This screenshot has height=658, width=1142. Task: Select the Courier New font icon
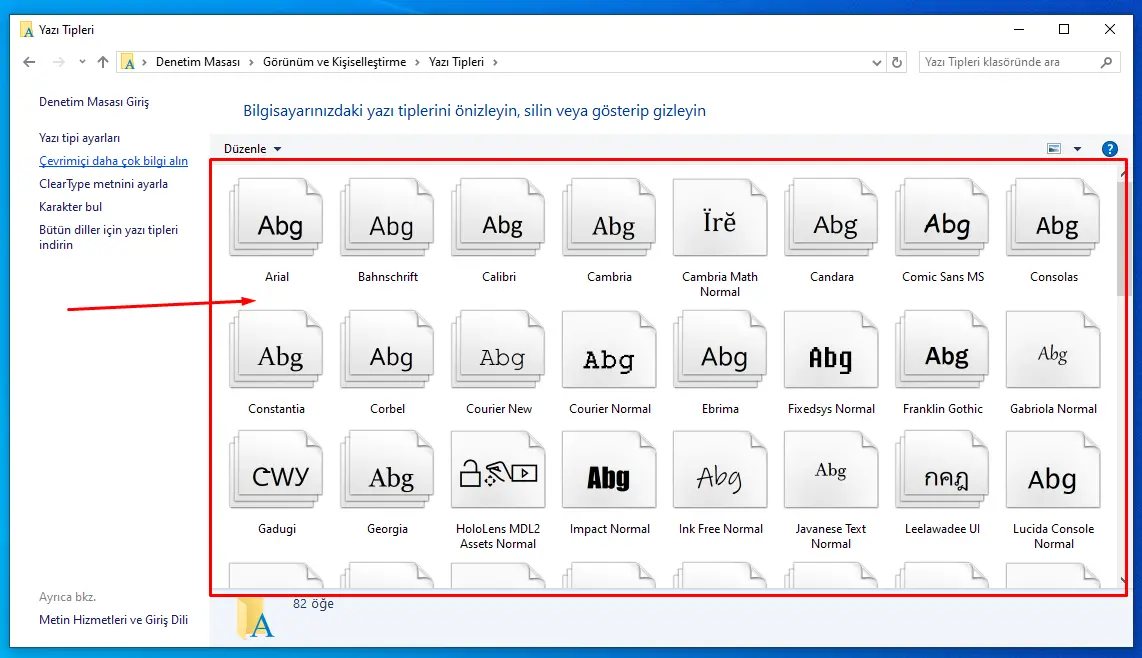(498, 349)
